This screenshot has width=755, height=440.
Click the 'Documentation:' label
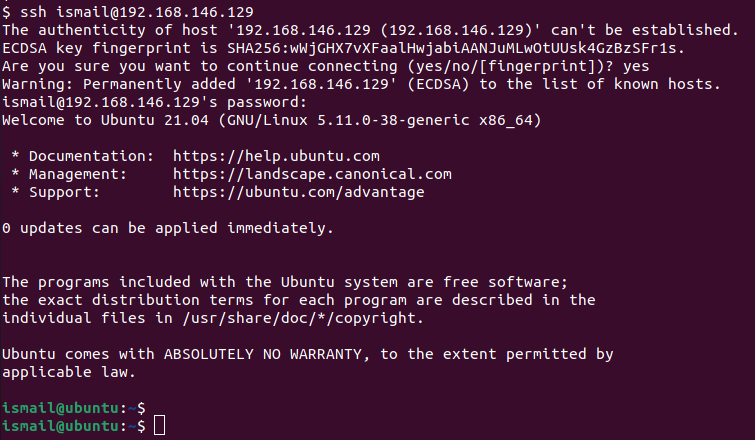[x=91, y=156]
